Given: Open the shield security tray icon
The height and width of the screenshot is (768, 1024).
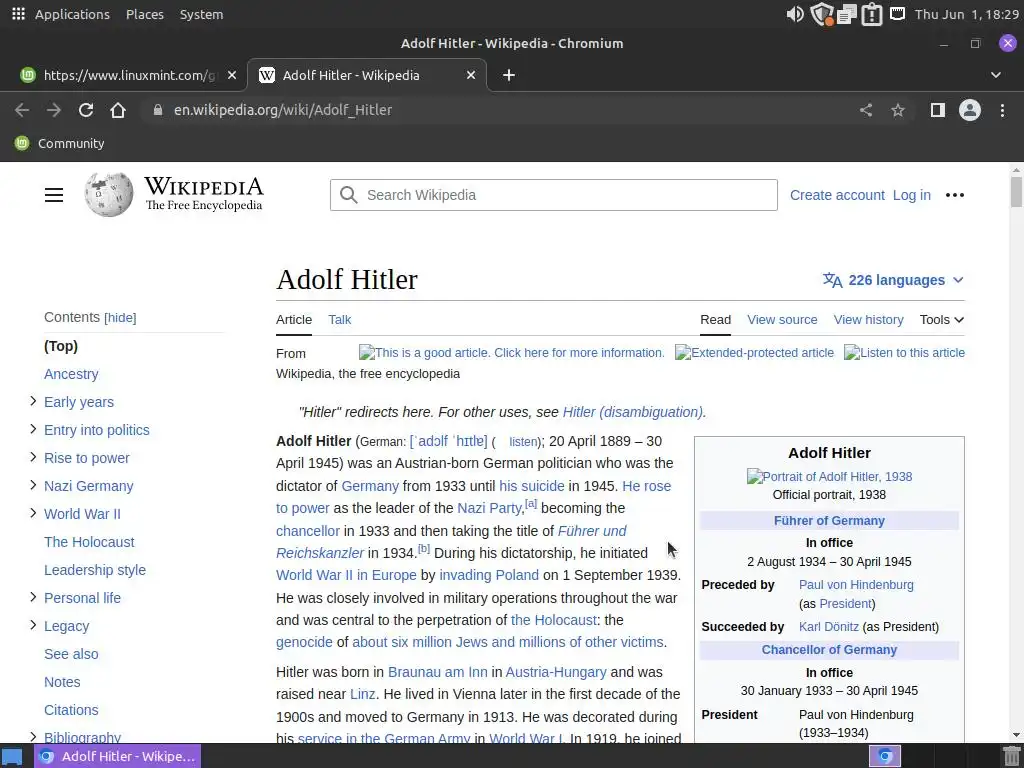Looking at the screenshot, I should click(x=822, y=14).
